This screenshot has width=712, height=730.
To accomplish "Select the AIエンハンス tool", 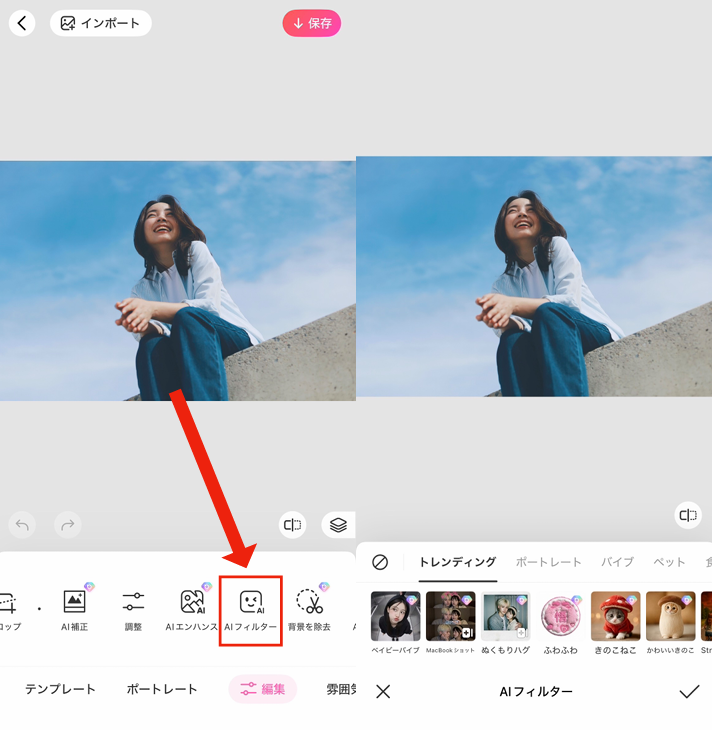I will (192, 608).
